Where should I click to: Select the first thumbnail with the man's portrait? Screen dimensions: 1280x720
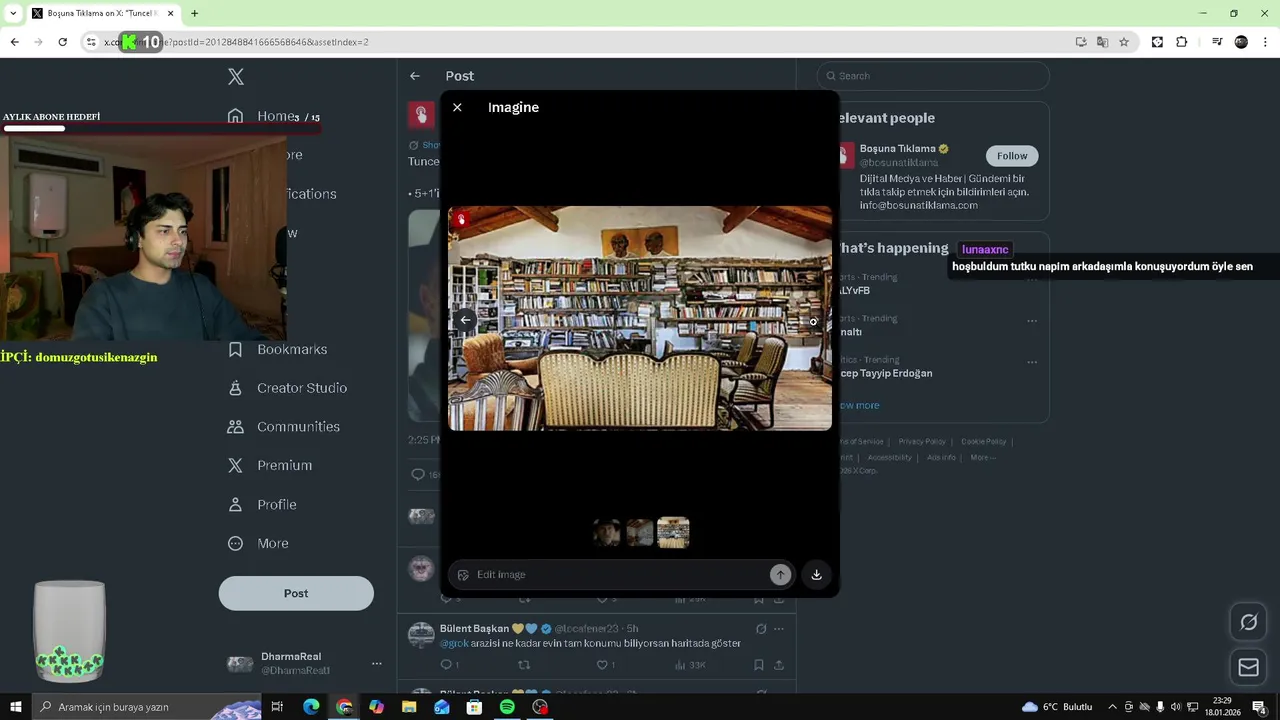pyautogui.click(x=606, y=533)
